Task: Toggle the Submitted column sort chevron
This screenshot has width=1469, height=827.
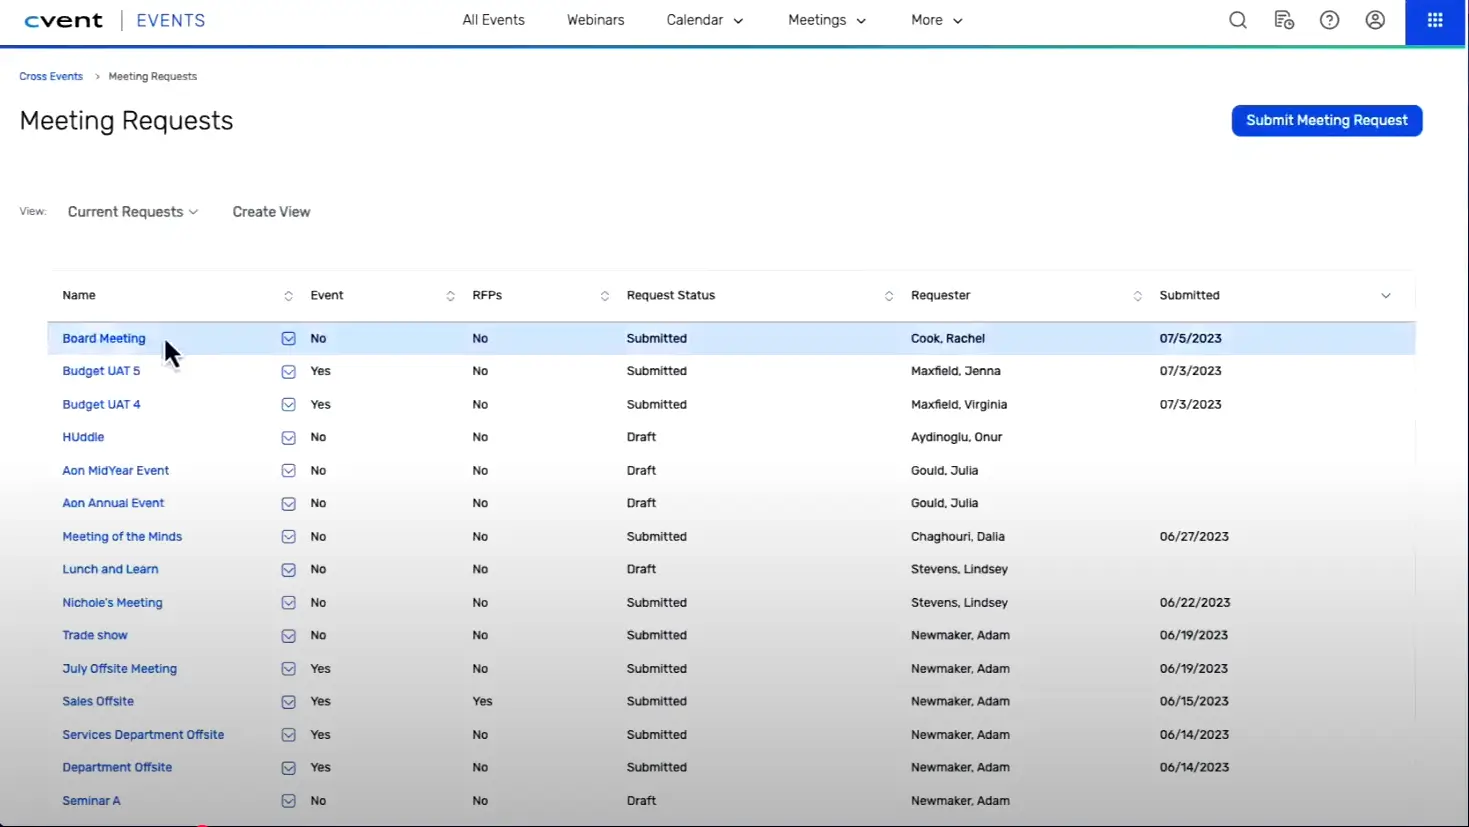Action: click(1386, 296)
